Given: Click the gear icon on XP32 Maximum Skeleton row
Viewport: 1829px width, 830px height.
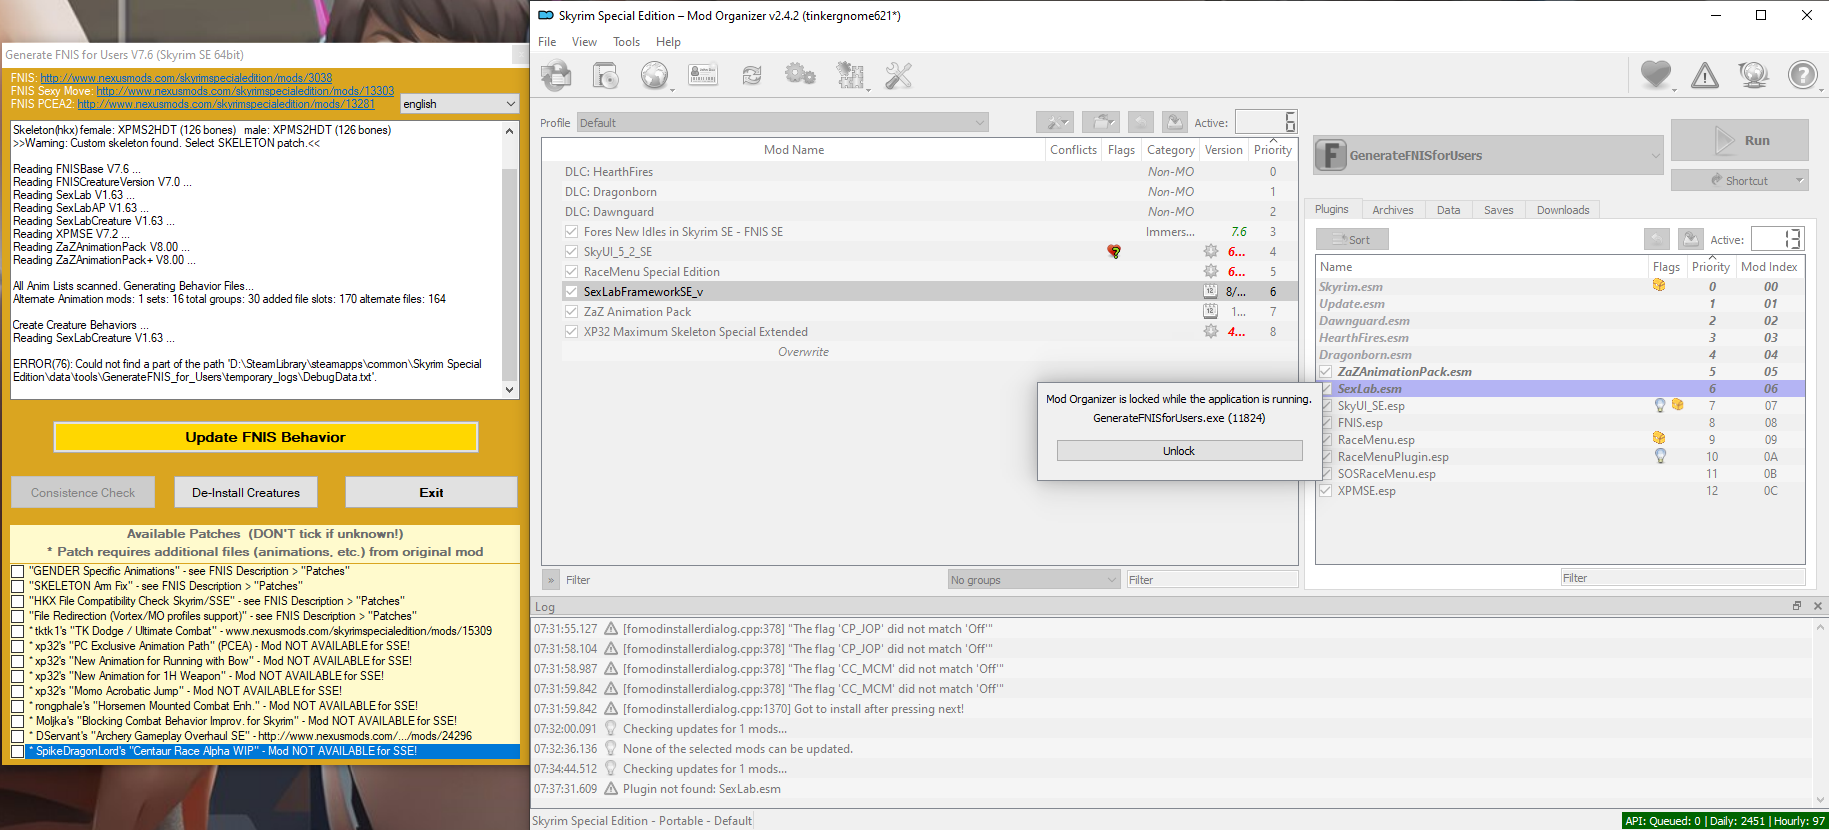Looking at the screenshot, I should 1211,332.
